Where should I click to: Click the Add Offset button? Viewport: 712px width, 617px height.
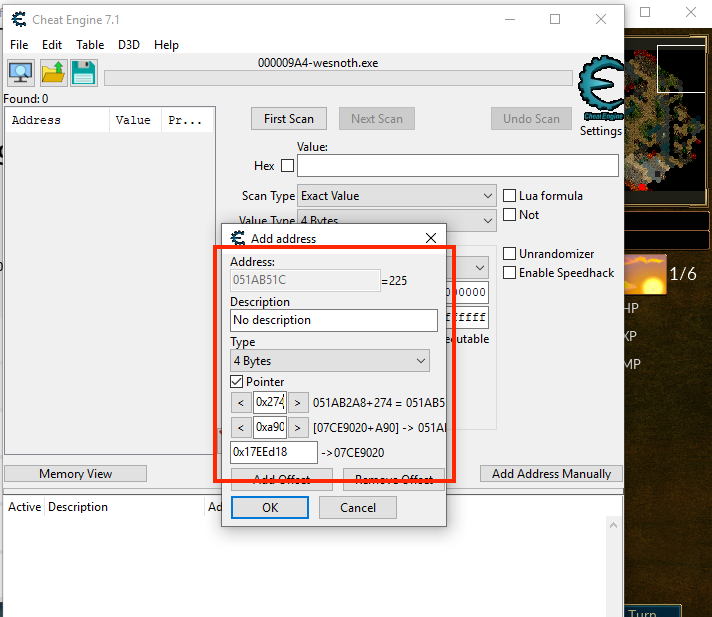coord(282,479)
